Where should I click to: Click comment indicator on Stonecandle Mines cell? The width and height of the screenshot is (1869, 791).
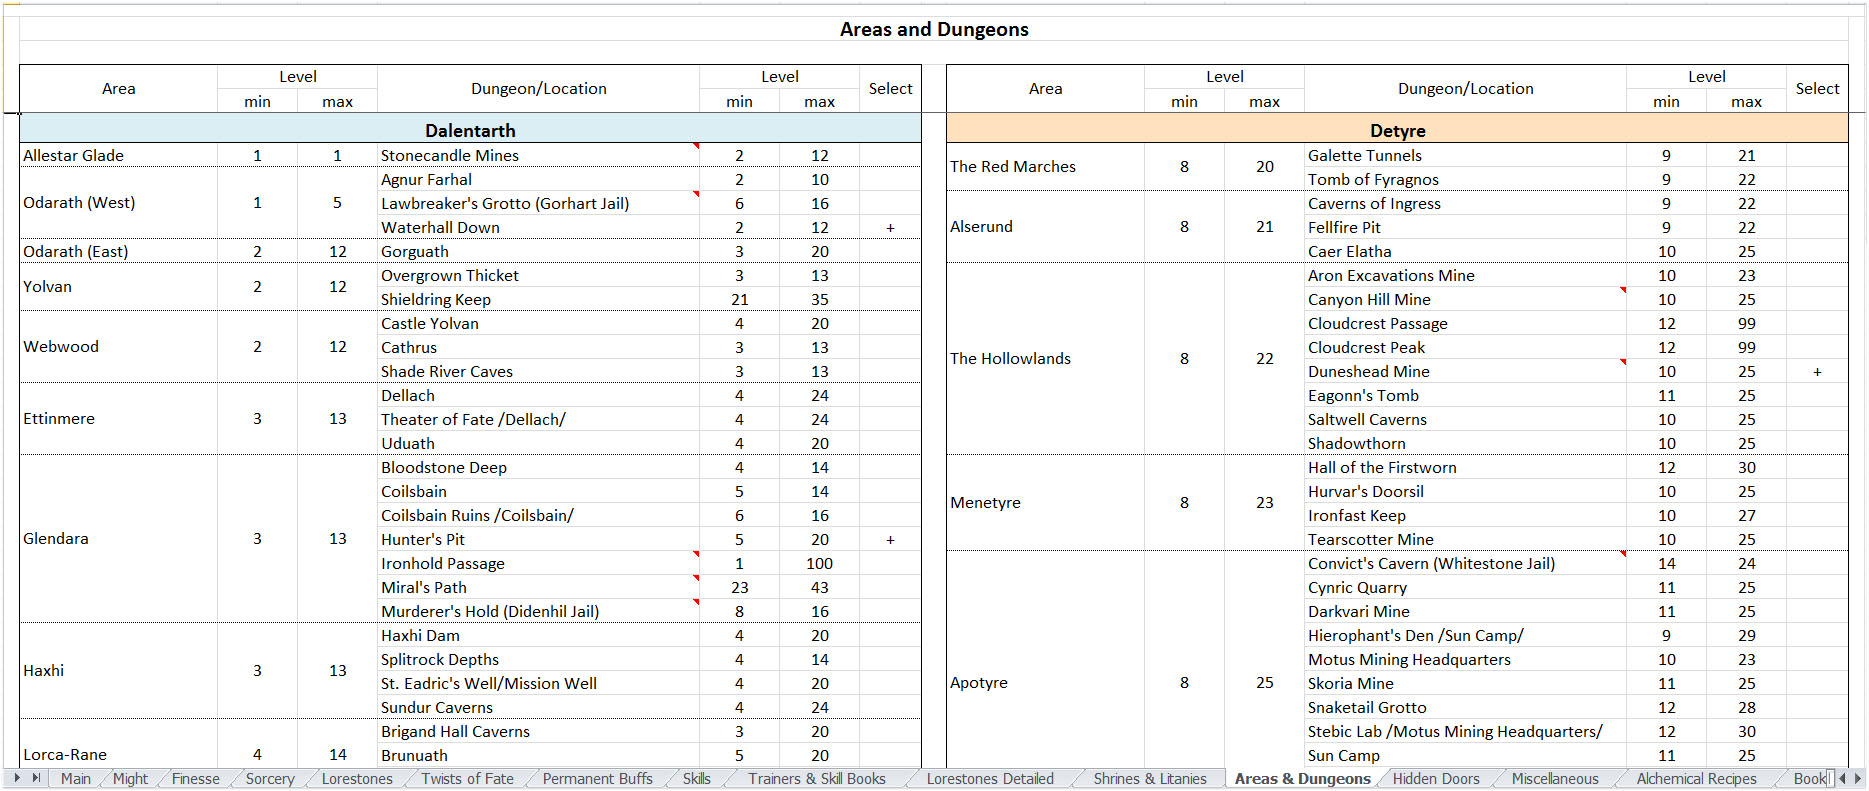click(x=696, y=146)
